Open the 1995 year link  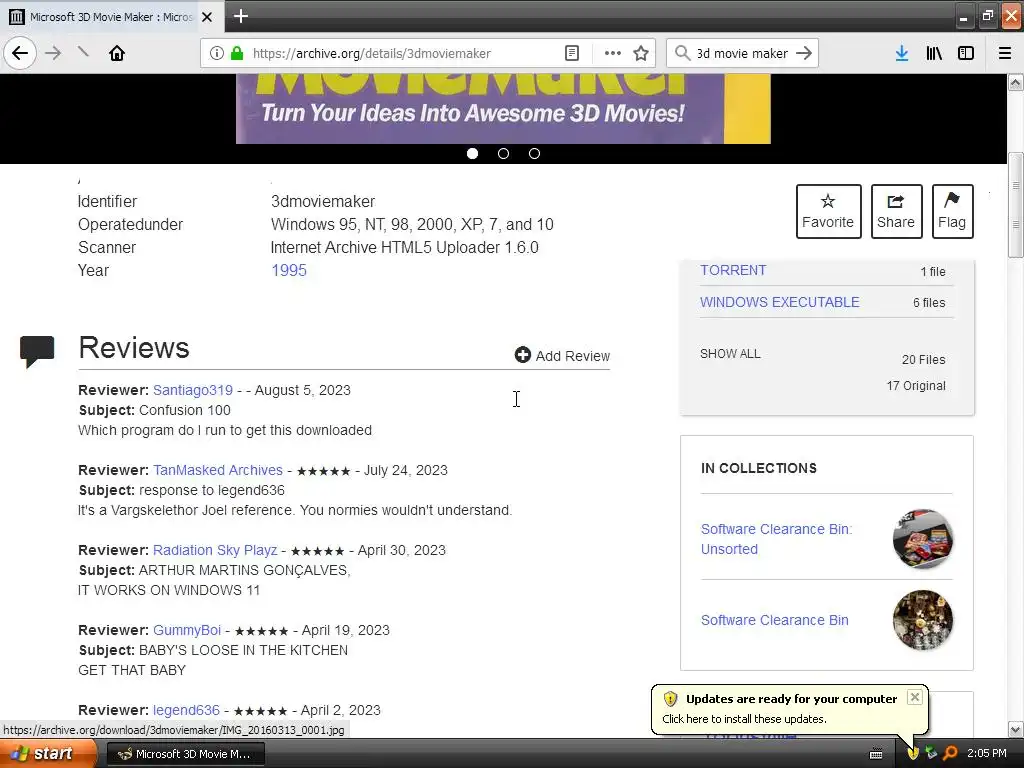pos(289,270)
